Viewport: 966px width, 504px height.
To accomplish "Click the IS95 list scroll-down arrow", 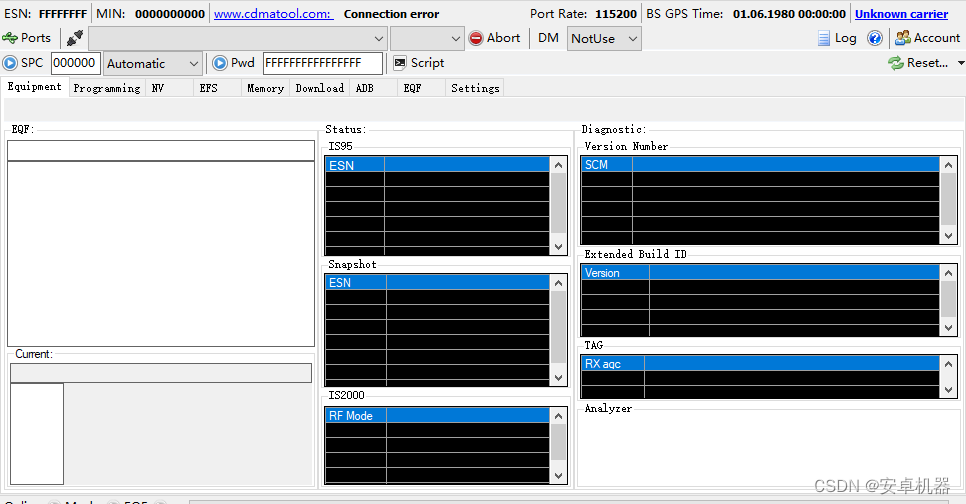I will tap(558, 246).
